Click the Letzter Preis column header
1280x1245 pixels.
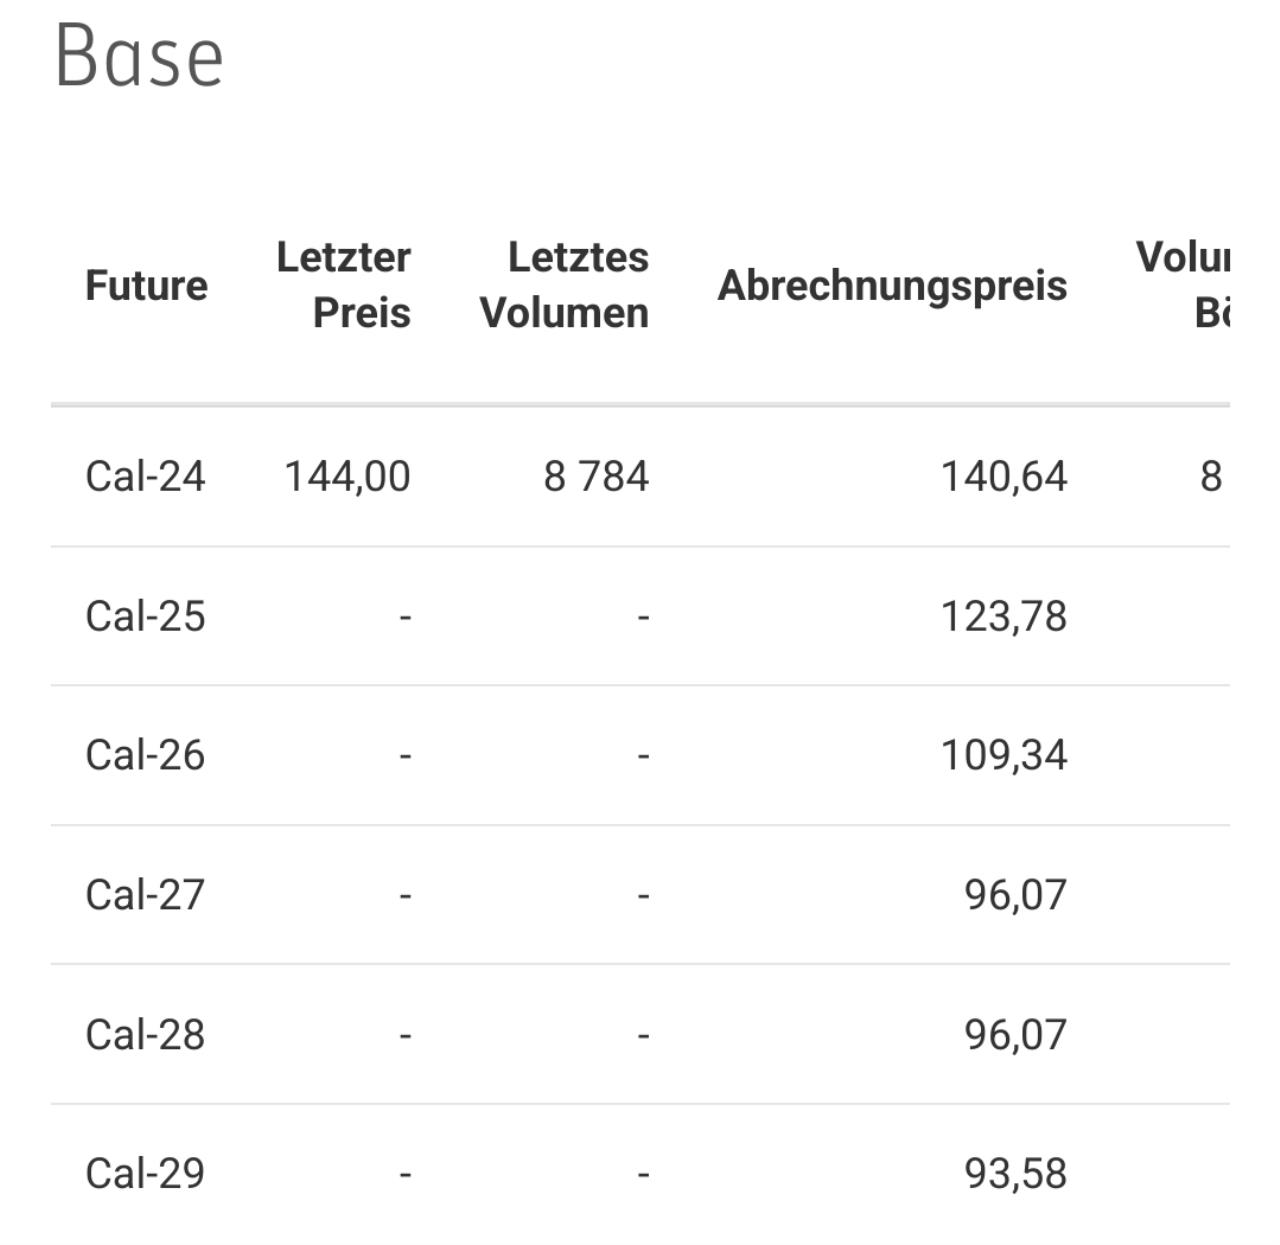(343, 285)
